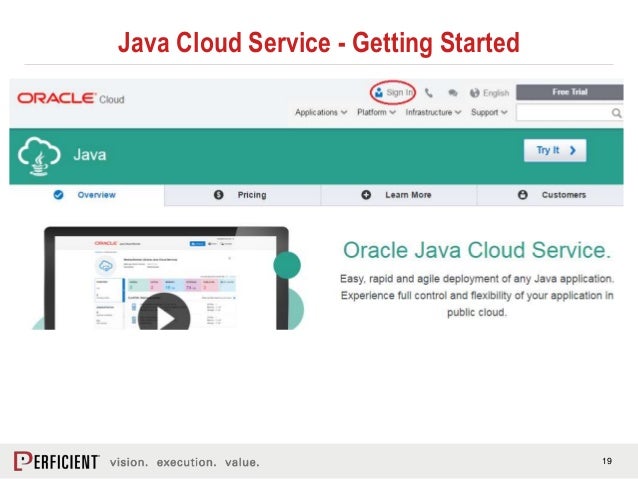This screenshot has height=479, width=638.
Task: Switch to the Overview tab
Action: (87, 195)
